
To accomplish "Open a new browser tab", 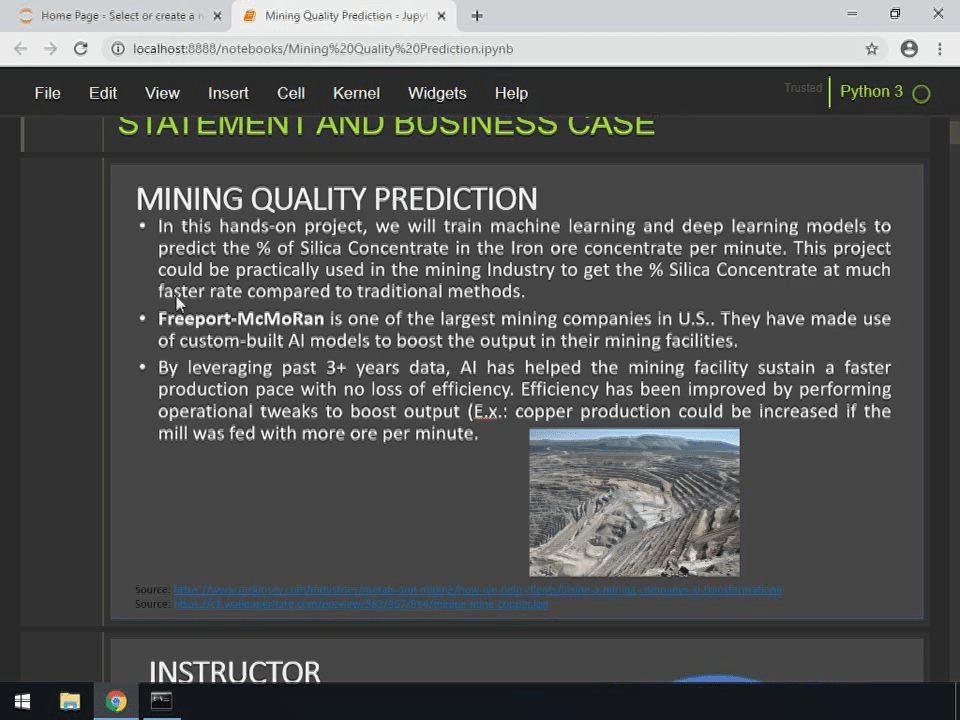I will click(x=477, y=17).
